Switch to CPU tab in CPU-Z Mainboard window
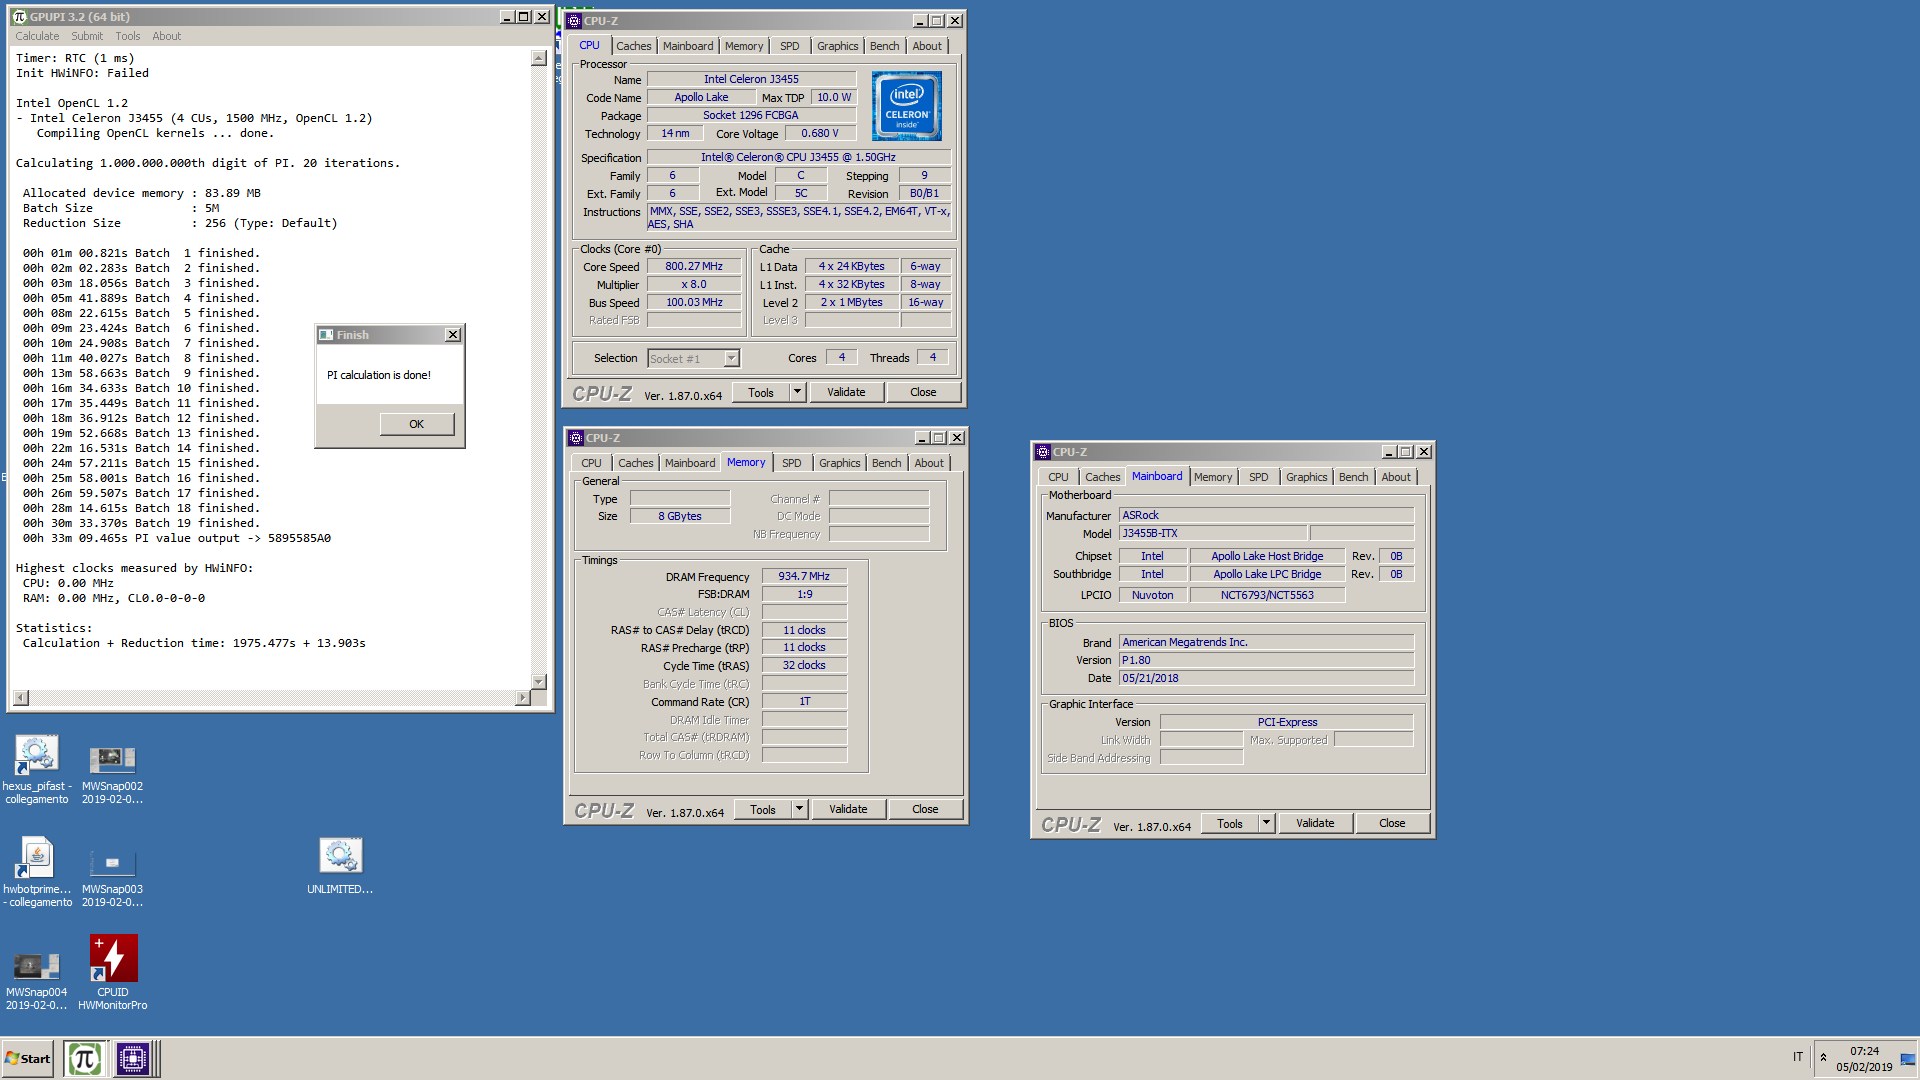Viewport: 1920px width, 1080px height. (1058, 477)
